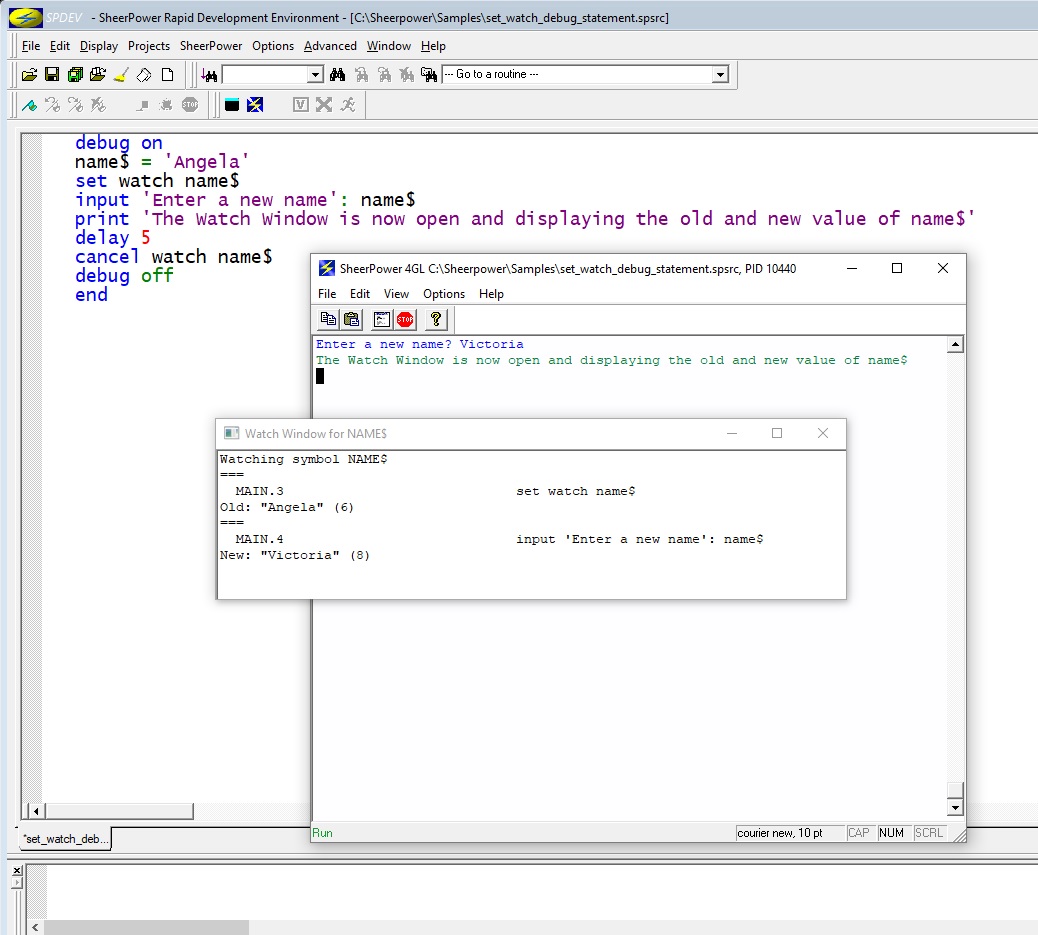Open Options menu in SheerPower 4GL window
This screenshot has height=935, width=1038.
pos(444,293)
